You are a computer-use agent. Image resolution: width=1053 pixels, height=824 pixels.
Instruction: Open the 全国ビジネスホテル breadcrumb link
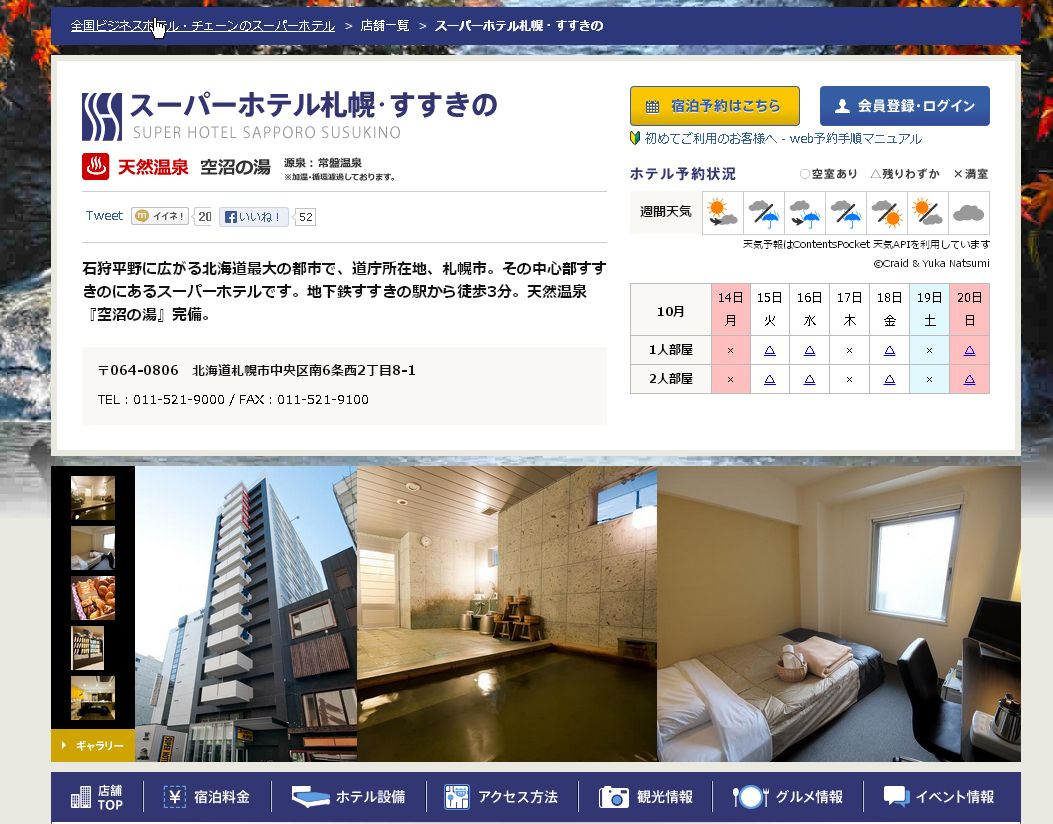click(202, 26)
